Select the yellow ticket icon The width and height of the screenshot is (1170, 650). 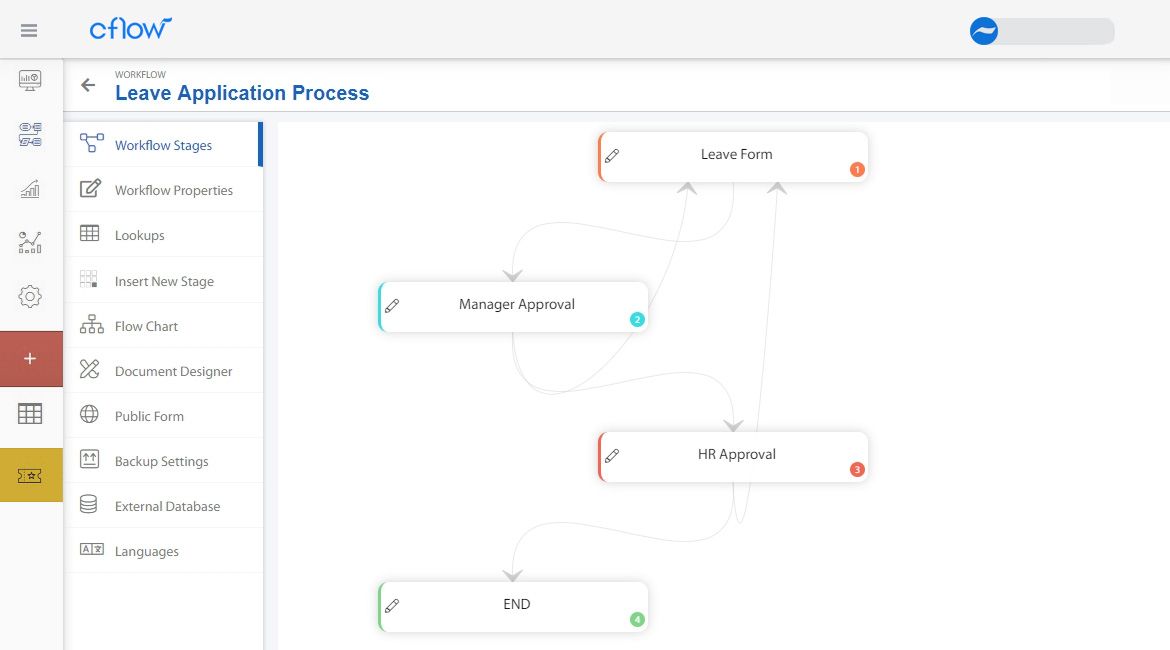(30, 474)
